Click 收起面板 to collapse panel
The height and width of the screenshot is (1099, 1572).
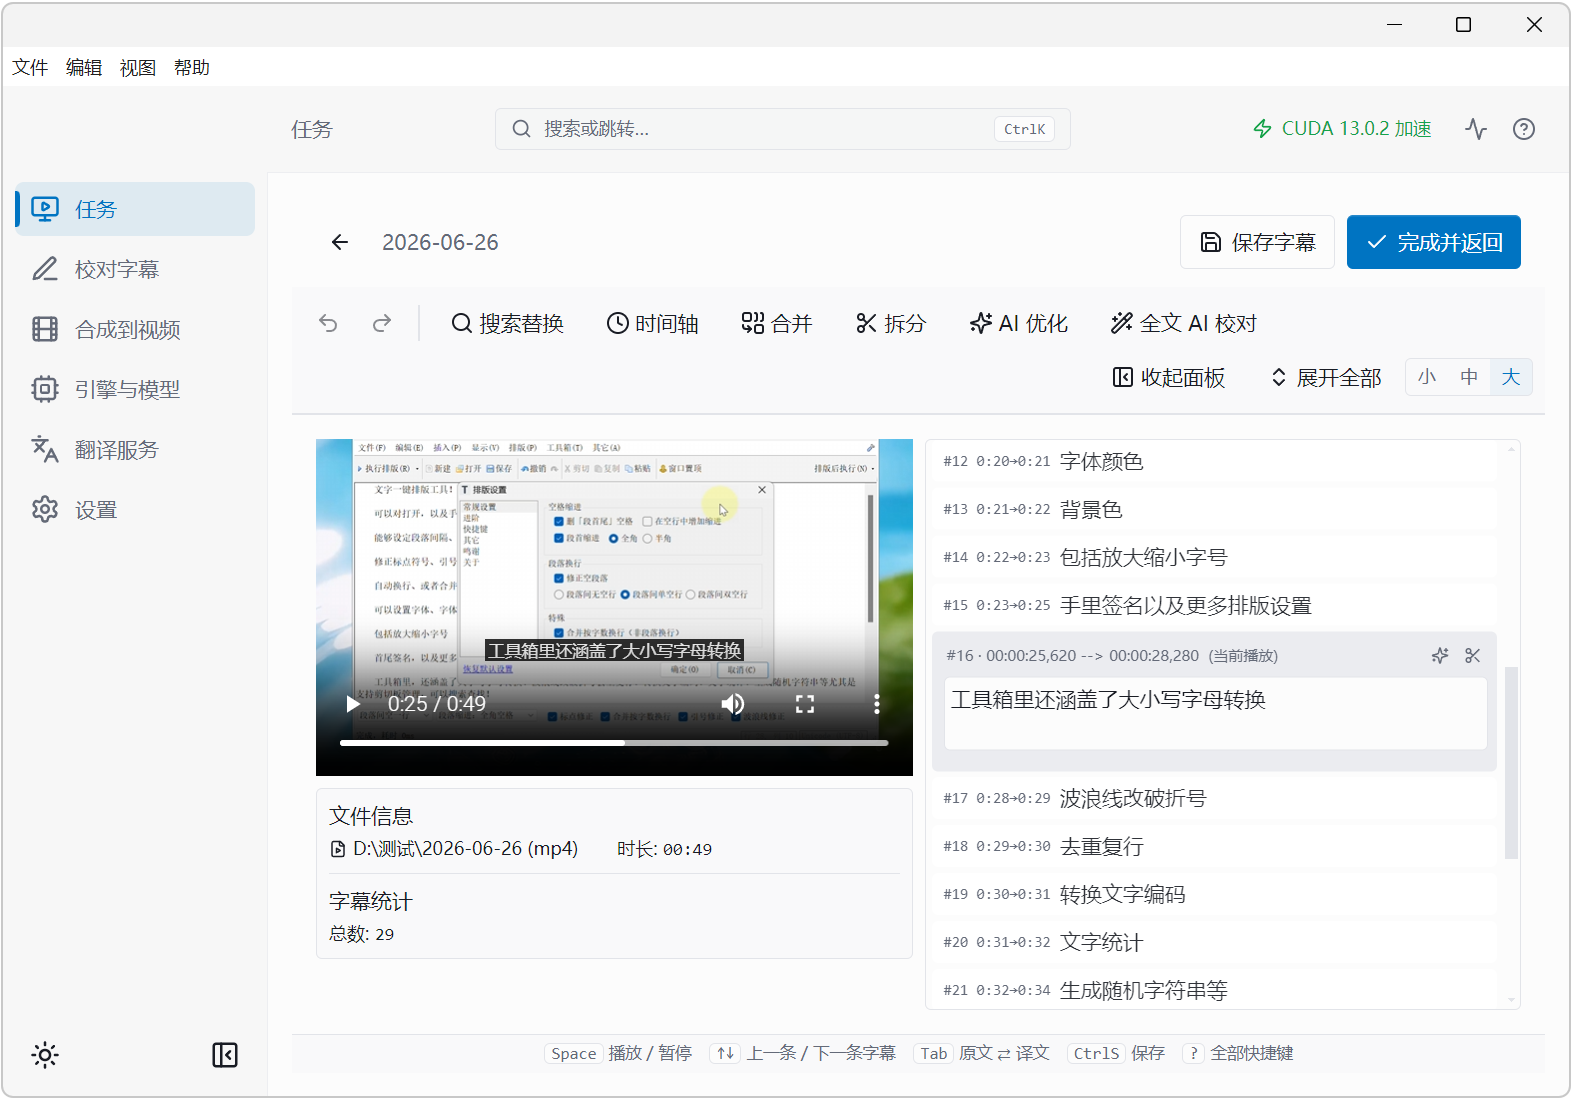coord(1169,377)
